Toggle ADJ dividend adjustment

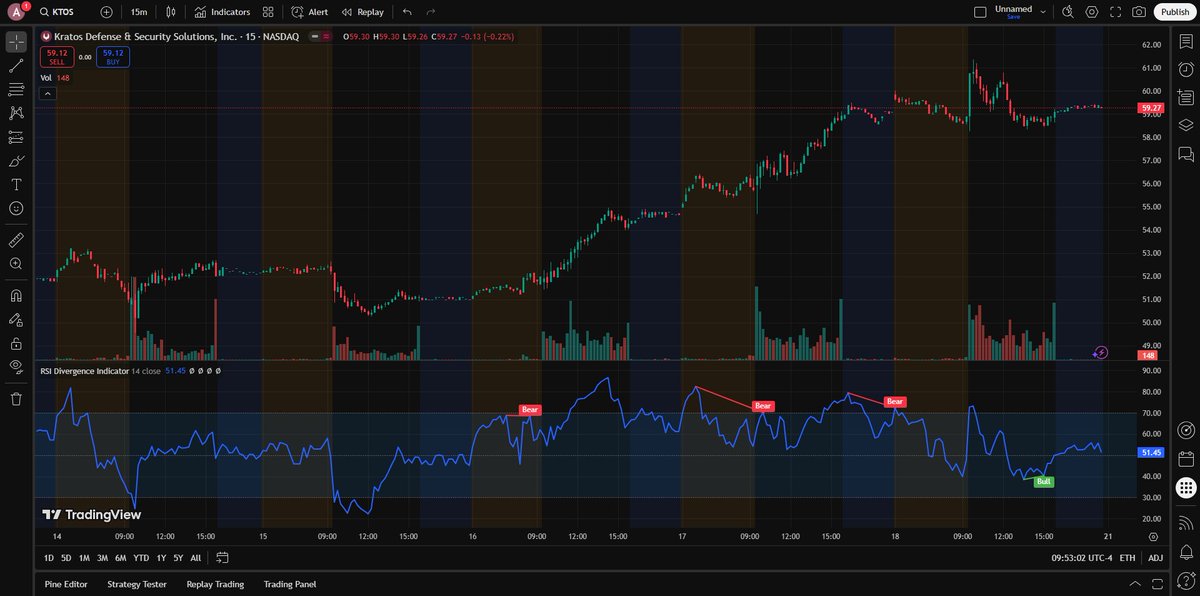(x=1155, y=558)
